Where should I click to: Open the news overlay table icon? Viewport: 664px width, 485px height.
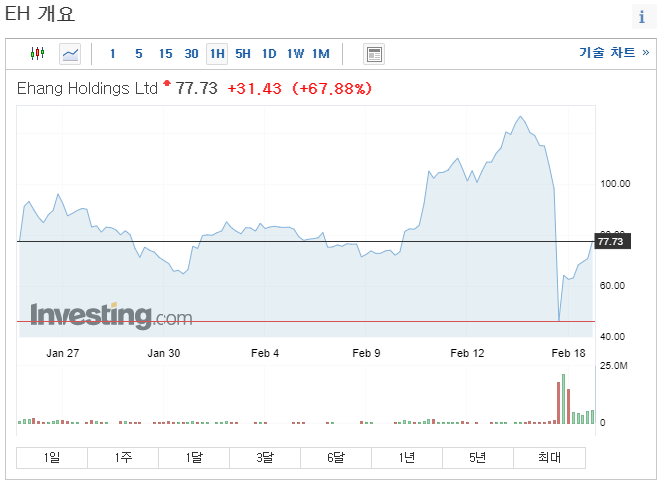point(374,54)
